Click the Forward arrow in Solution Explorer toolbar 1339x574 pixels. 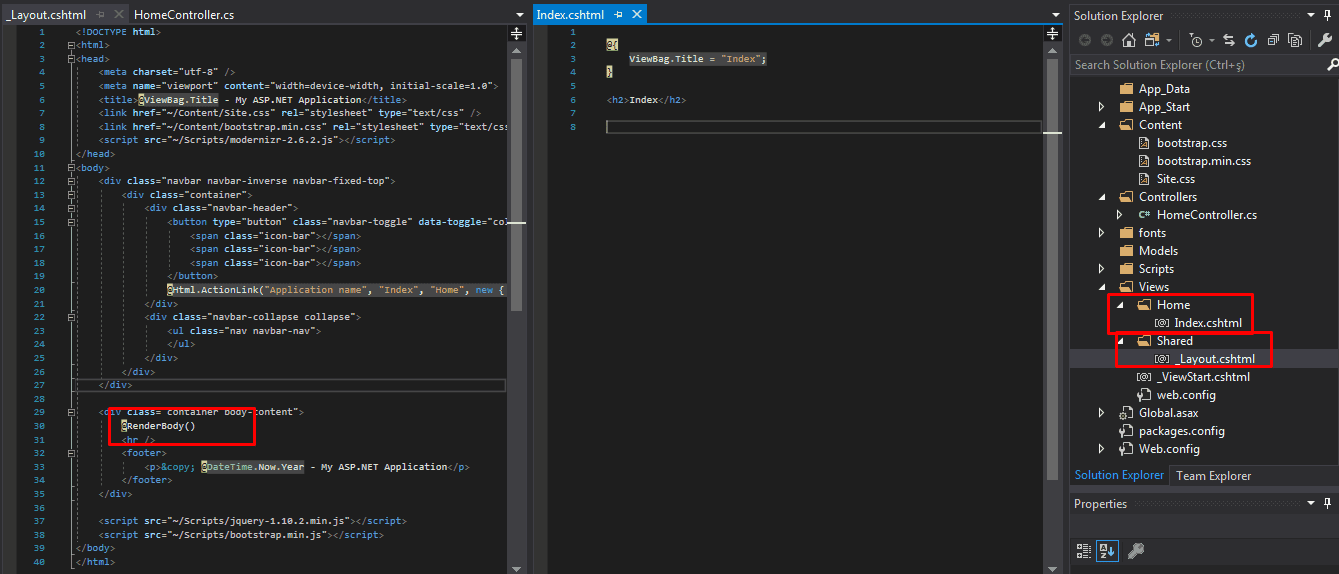(x=1106, y=40)
